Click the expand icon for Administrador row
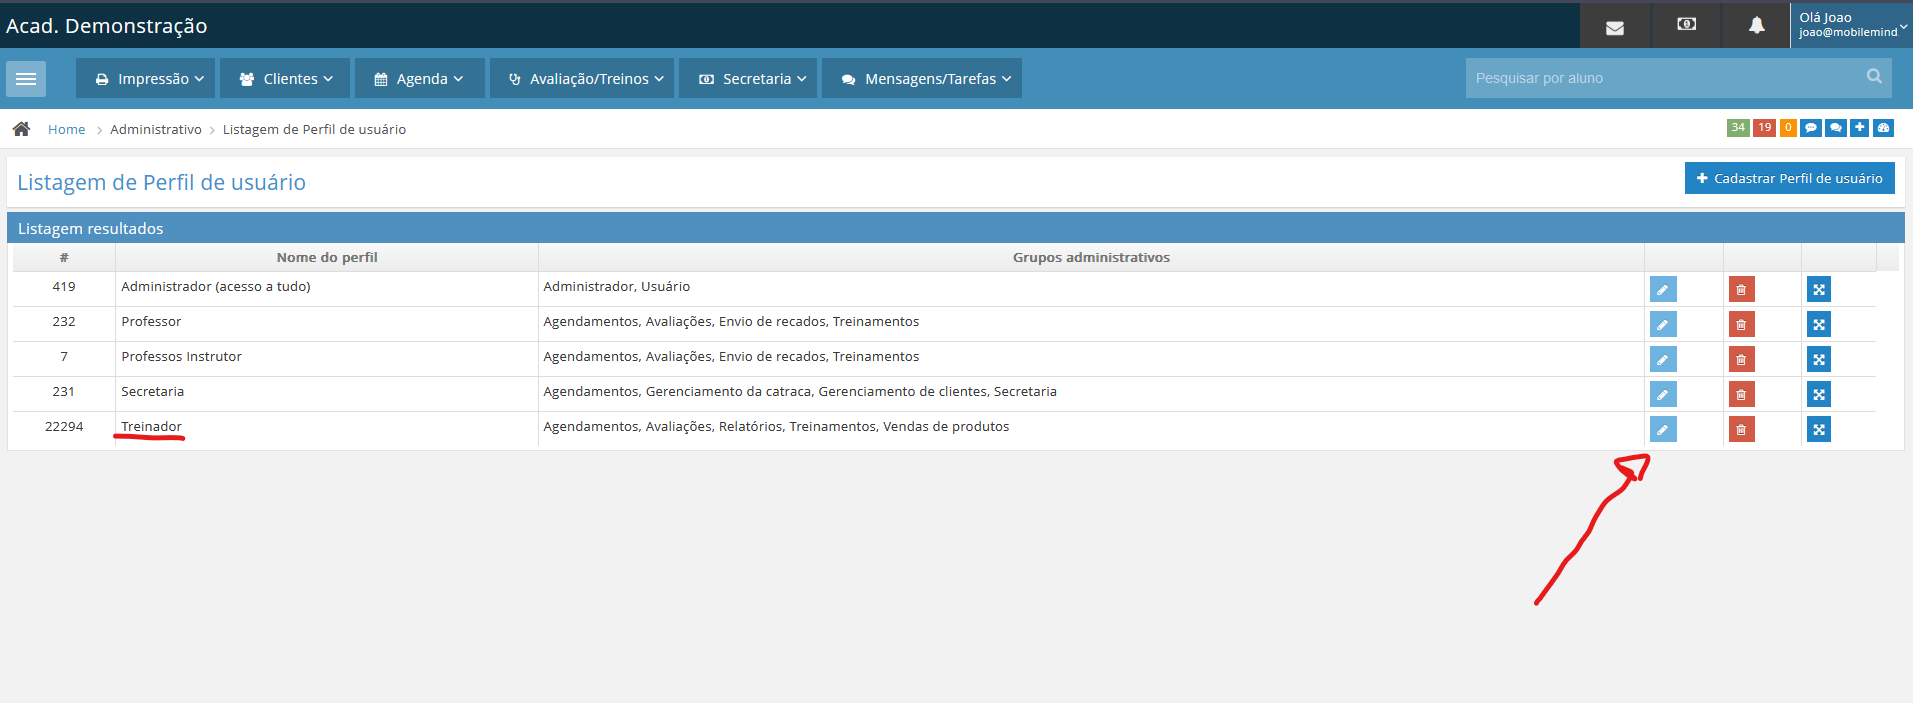Viewport: 1913px width, 703px height. [x=1818, y=290]
